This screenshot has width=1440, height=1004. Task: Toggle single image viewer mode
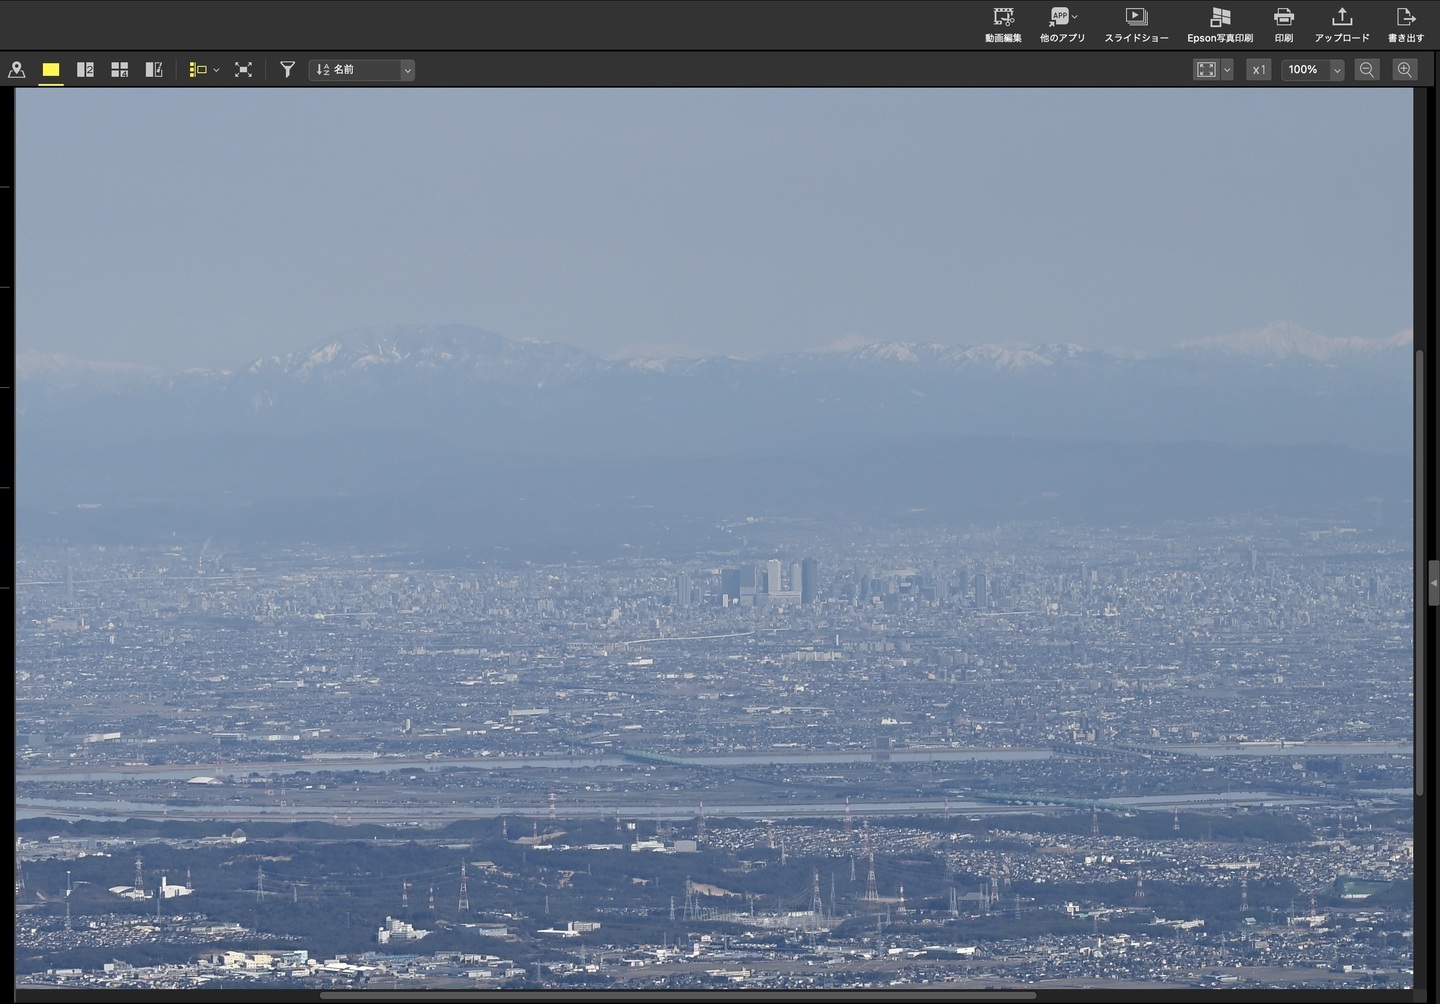point(51,70)
